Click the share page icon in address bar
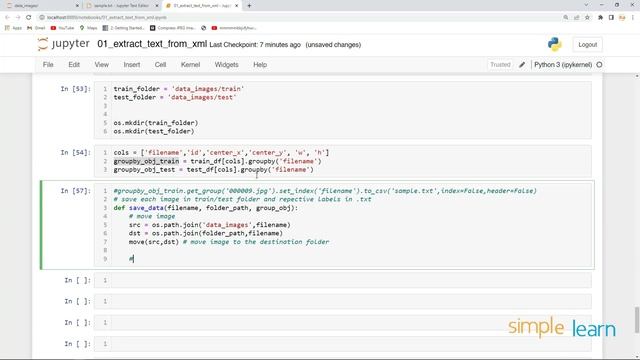Viewport: 640px width, 360px height. click(x=577, y=18)
